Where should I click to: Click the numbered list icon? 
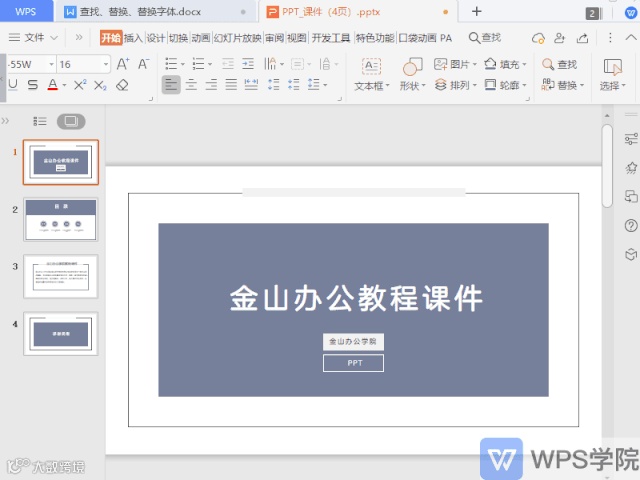pyautogui.click(x=198, y=64)
